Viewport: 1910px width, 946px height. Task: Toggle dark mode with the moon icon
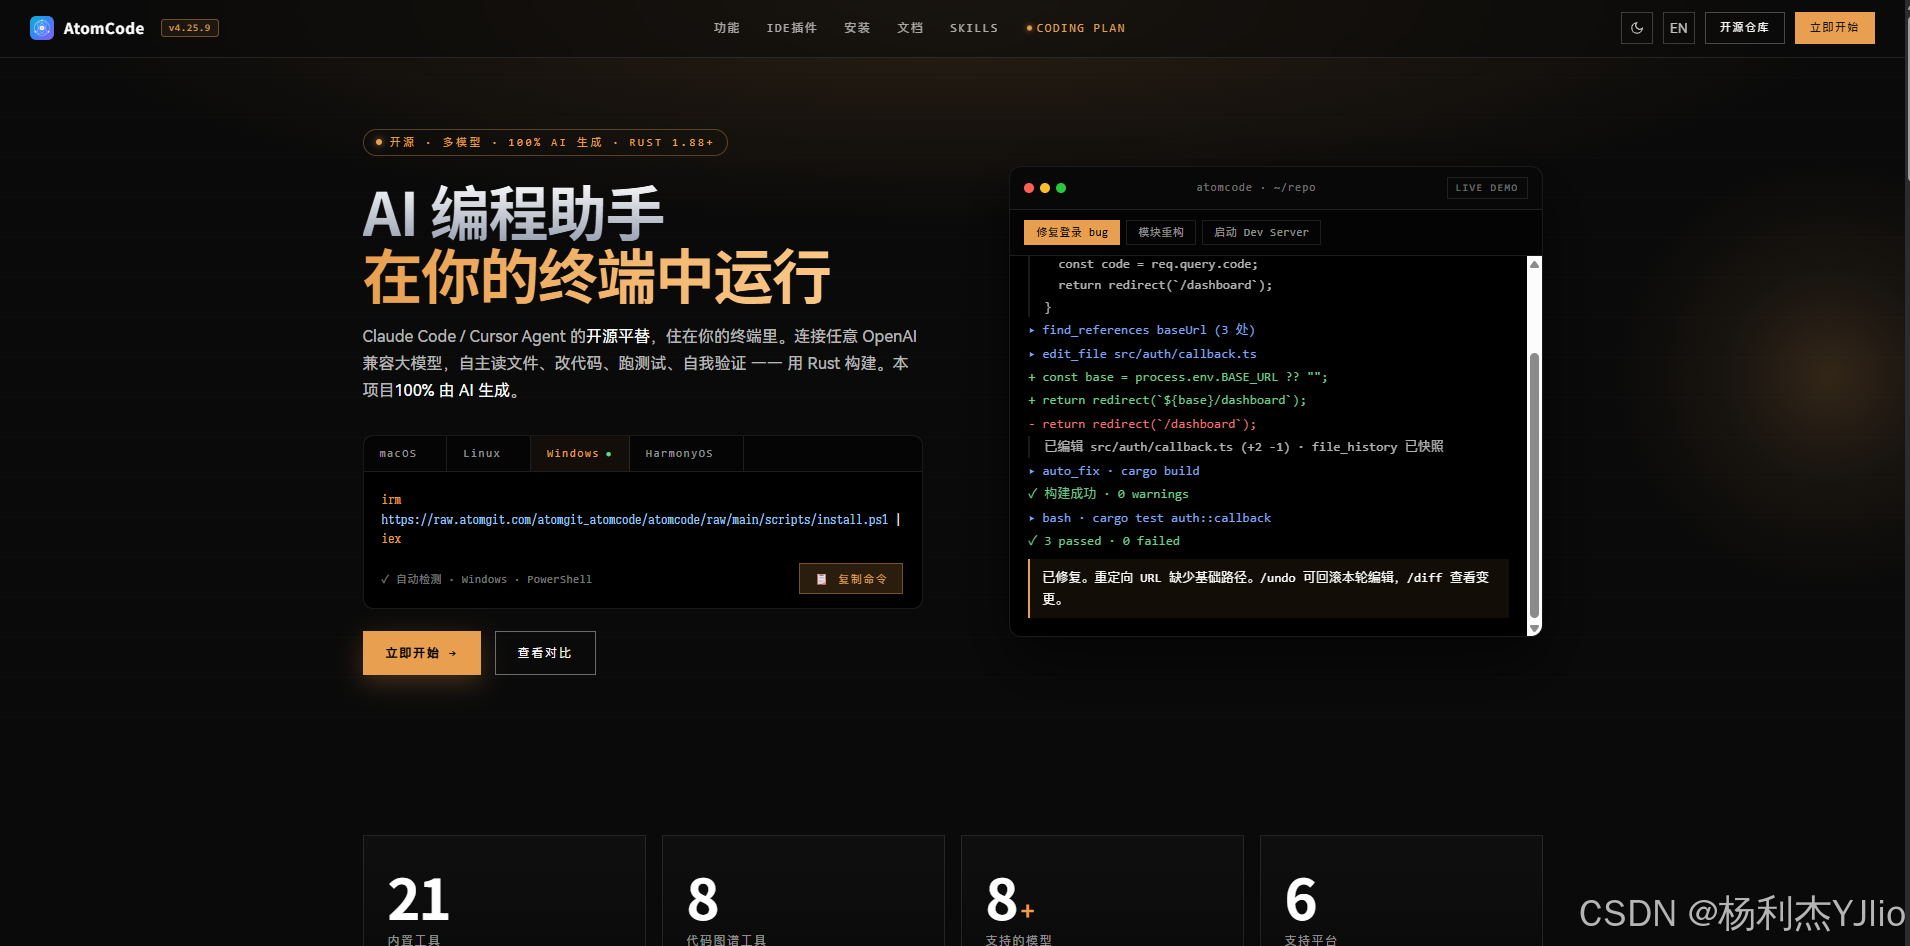click(1637, 28)
